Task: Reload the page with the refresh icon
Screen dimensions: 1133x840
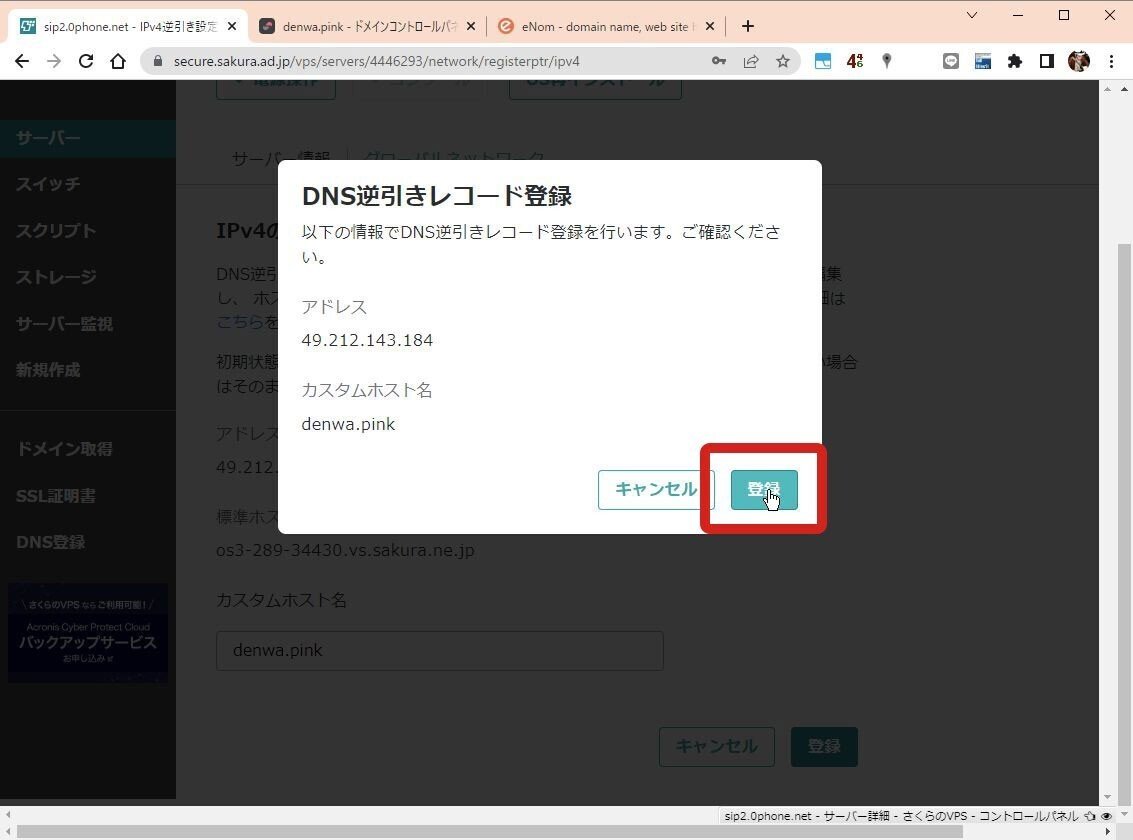Action: 86,61
